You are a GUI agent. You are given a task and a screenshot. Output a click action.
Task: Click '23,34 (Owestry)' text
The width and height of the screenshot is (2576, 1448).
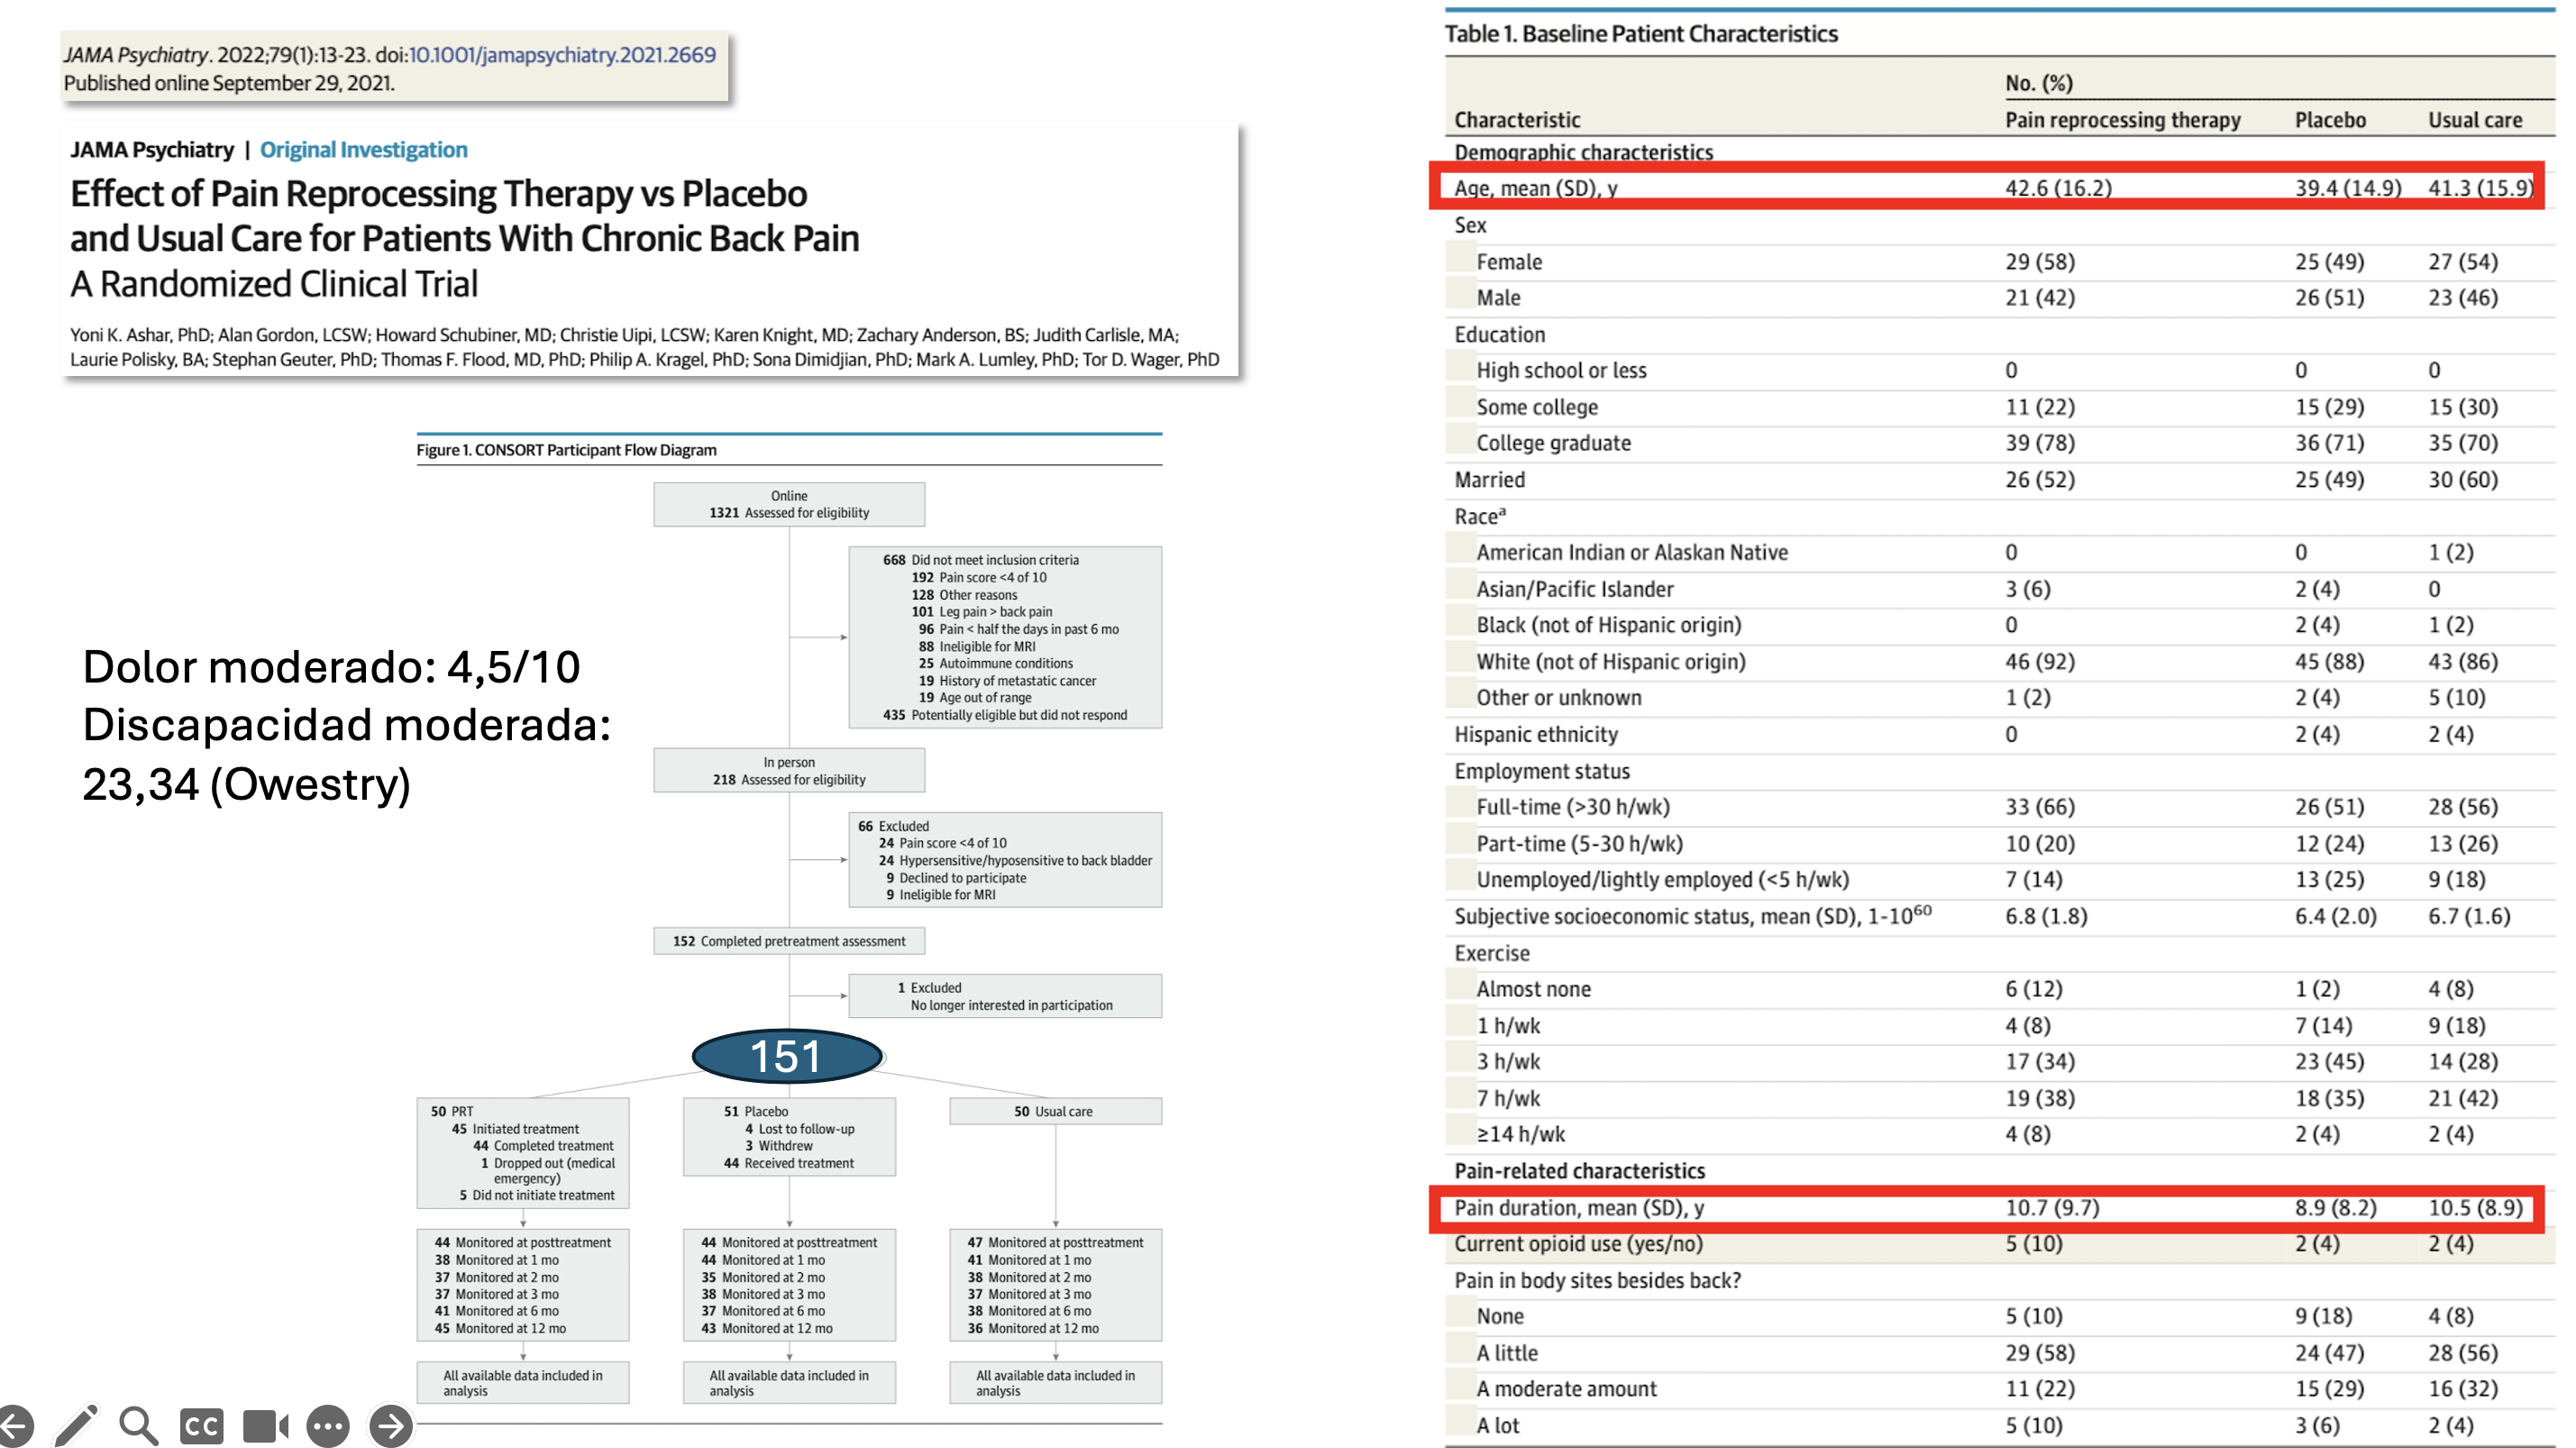coord(246,784)
